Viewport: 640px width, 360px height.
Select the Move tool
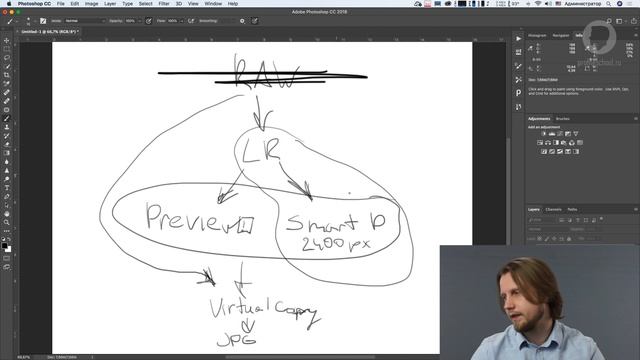[7, 40]
